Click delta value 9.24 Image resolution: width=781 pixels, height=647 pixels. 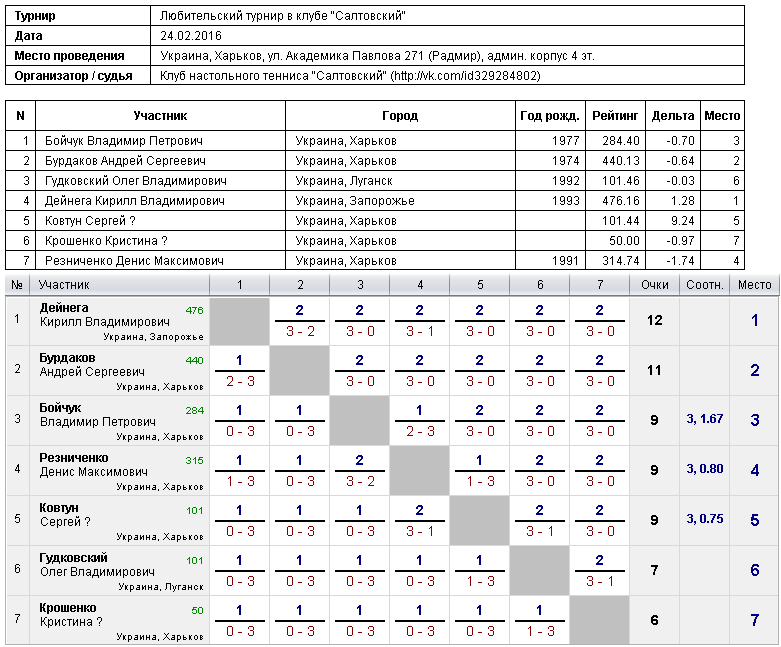click(682, 221)
